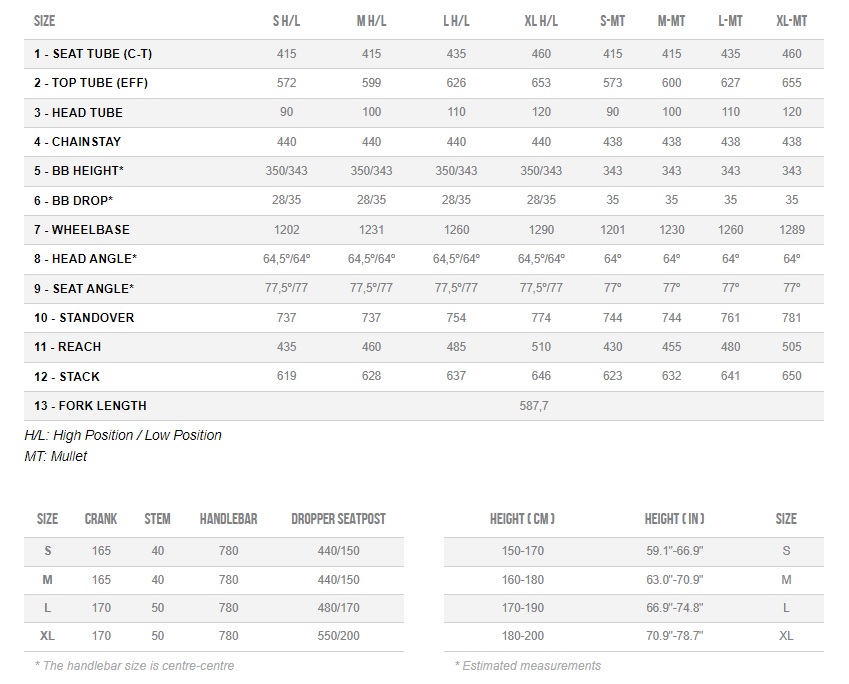
Task: Click the 12 - STACK row label
Action: click(x=67, y=376)
